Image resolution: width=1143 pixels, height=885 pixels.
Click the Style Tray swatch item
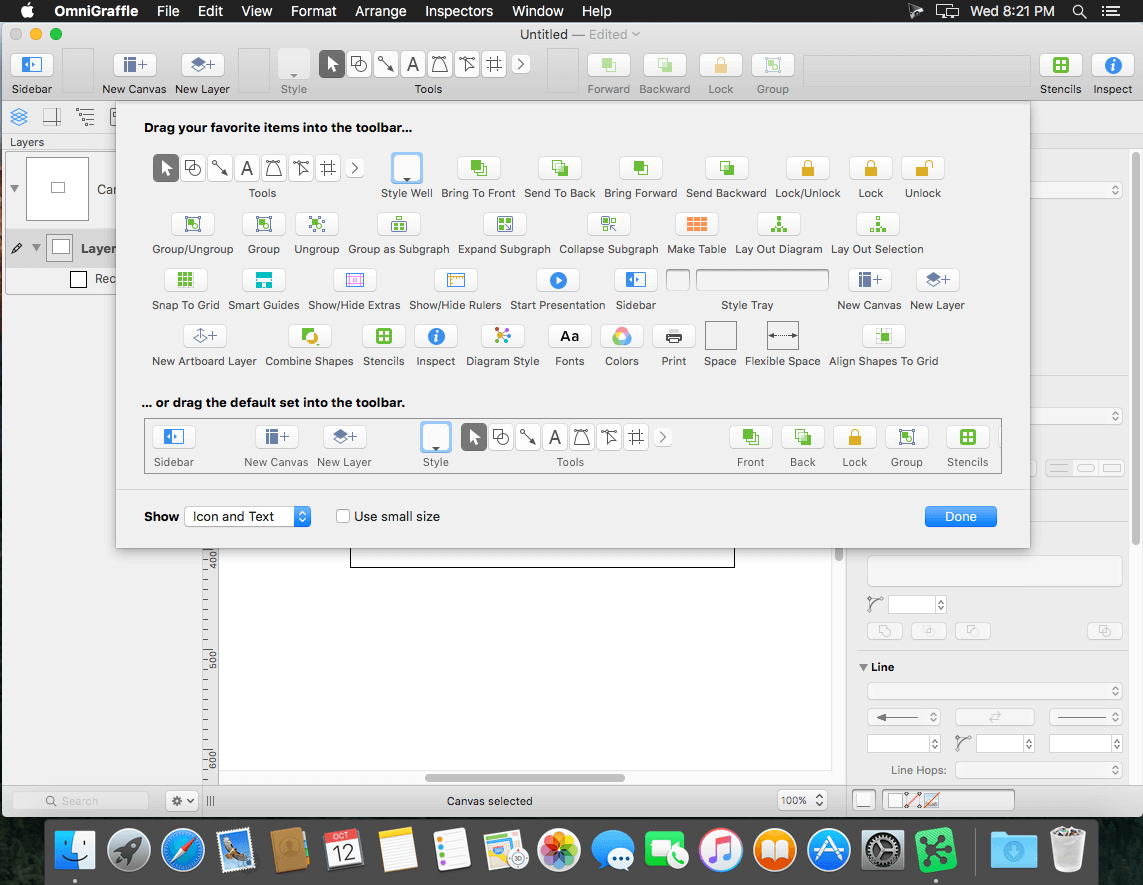[x=747, y=280]
